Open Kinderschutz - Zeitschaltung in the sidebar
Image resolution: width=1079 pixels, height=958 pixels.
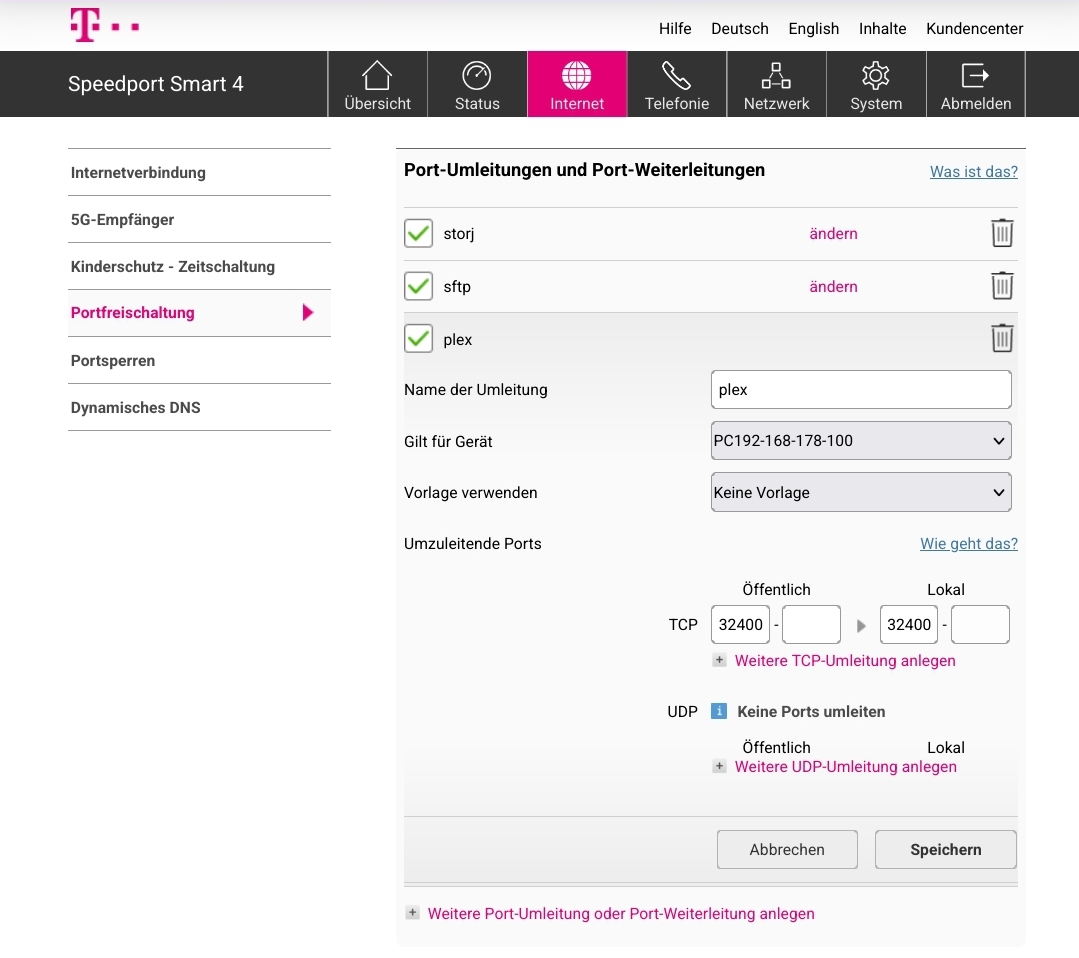(200, 266)
